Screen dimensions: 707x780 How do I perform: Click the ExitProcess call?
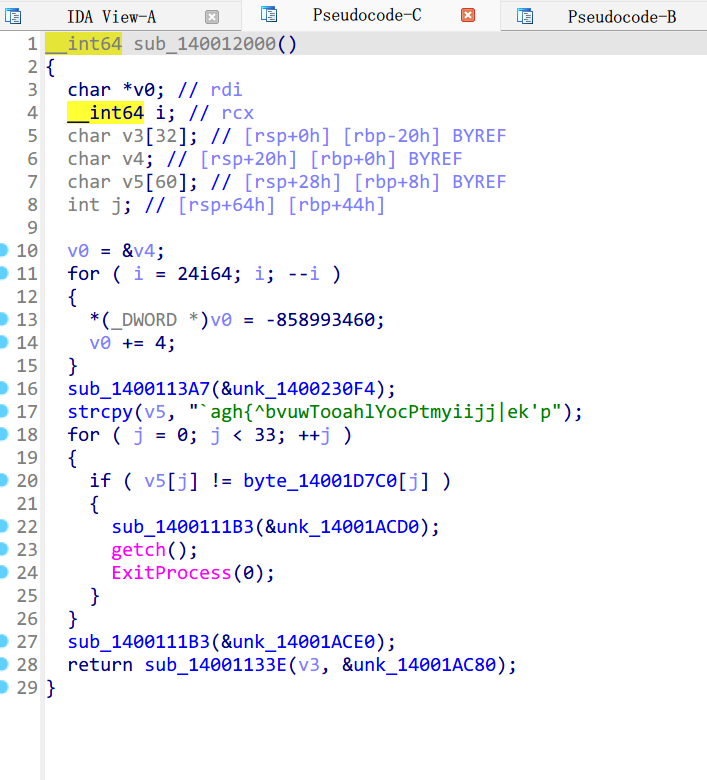coord(172,573)
